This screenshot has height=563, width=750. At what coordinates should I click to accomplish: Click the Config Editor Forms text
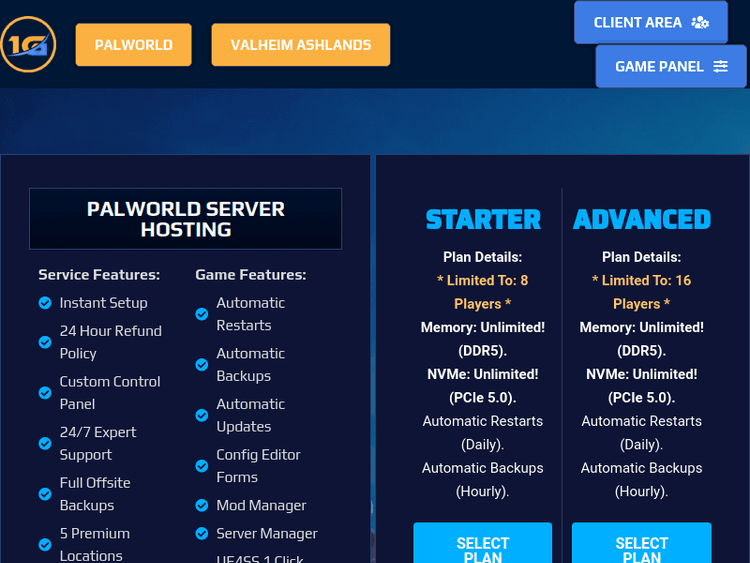click(258, 466)
